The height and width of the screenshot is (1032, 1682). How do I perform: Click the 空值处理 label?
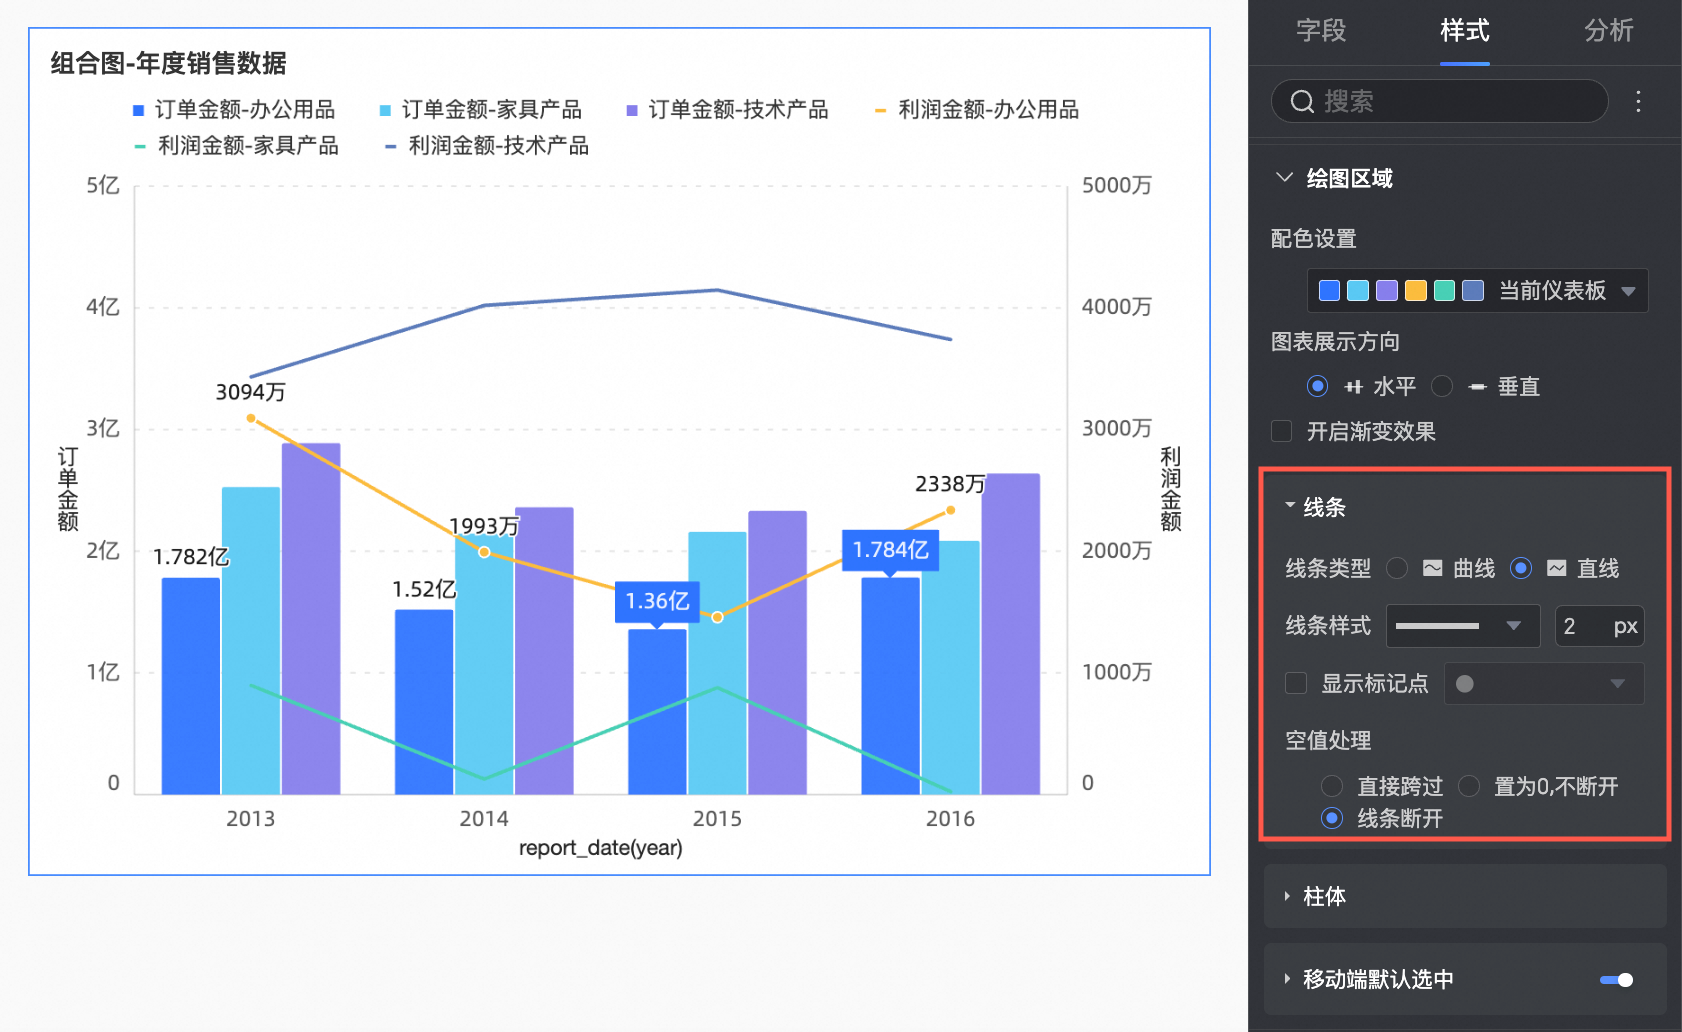[1328, 741]
